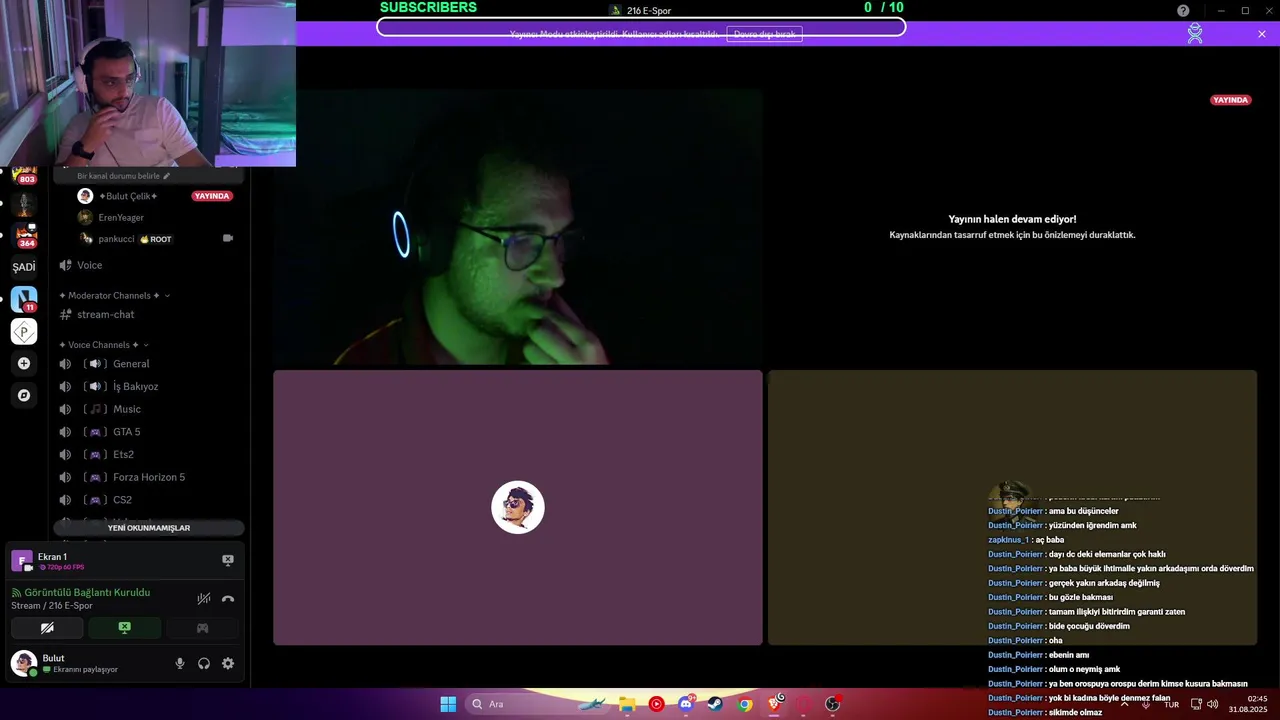Expand the system tray hidden icons chevron

(x=1125, y=704)
